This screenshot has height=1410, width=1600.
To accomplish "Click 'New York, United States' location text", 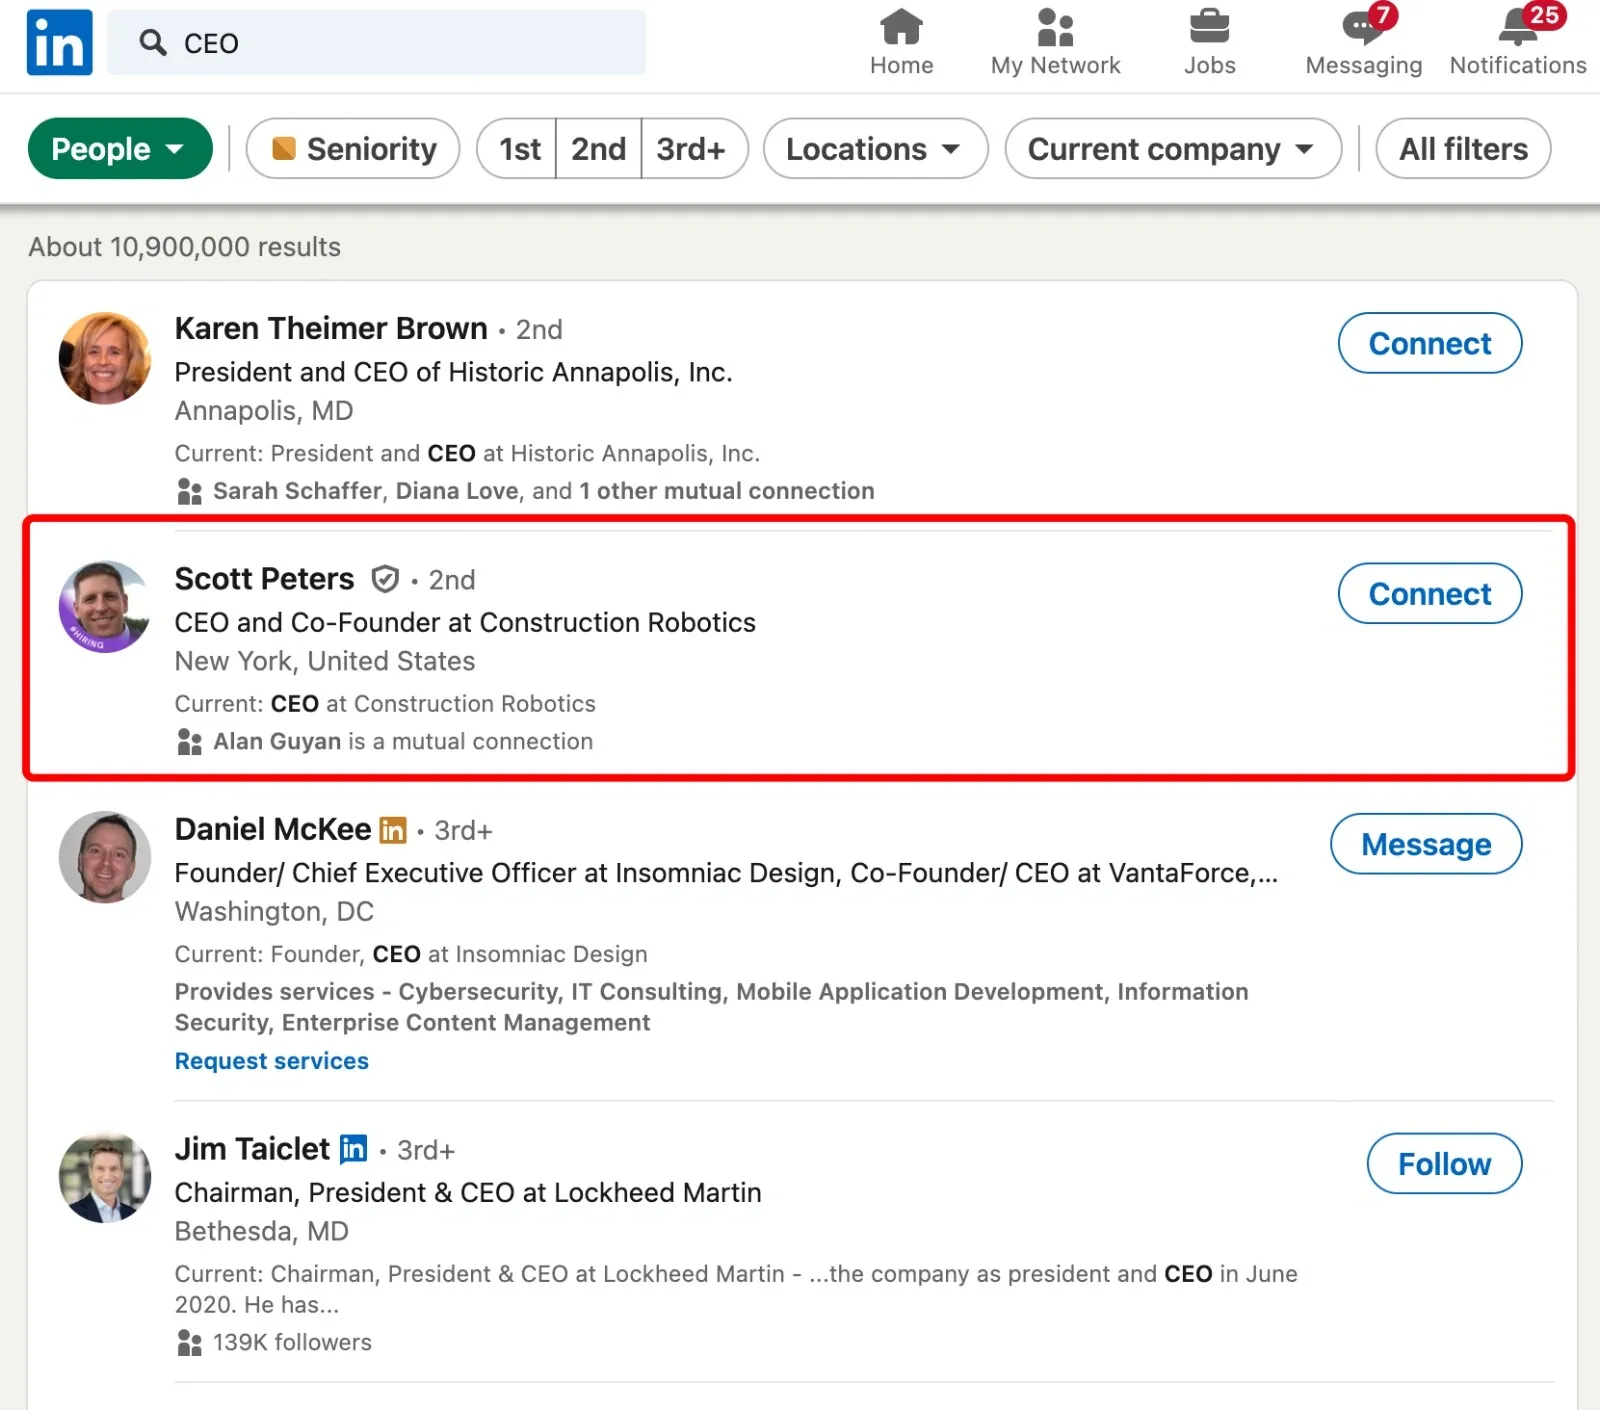I will click(325, 661).
